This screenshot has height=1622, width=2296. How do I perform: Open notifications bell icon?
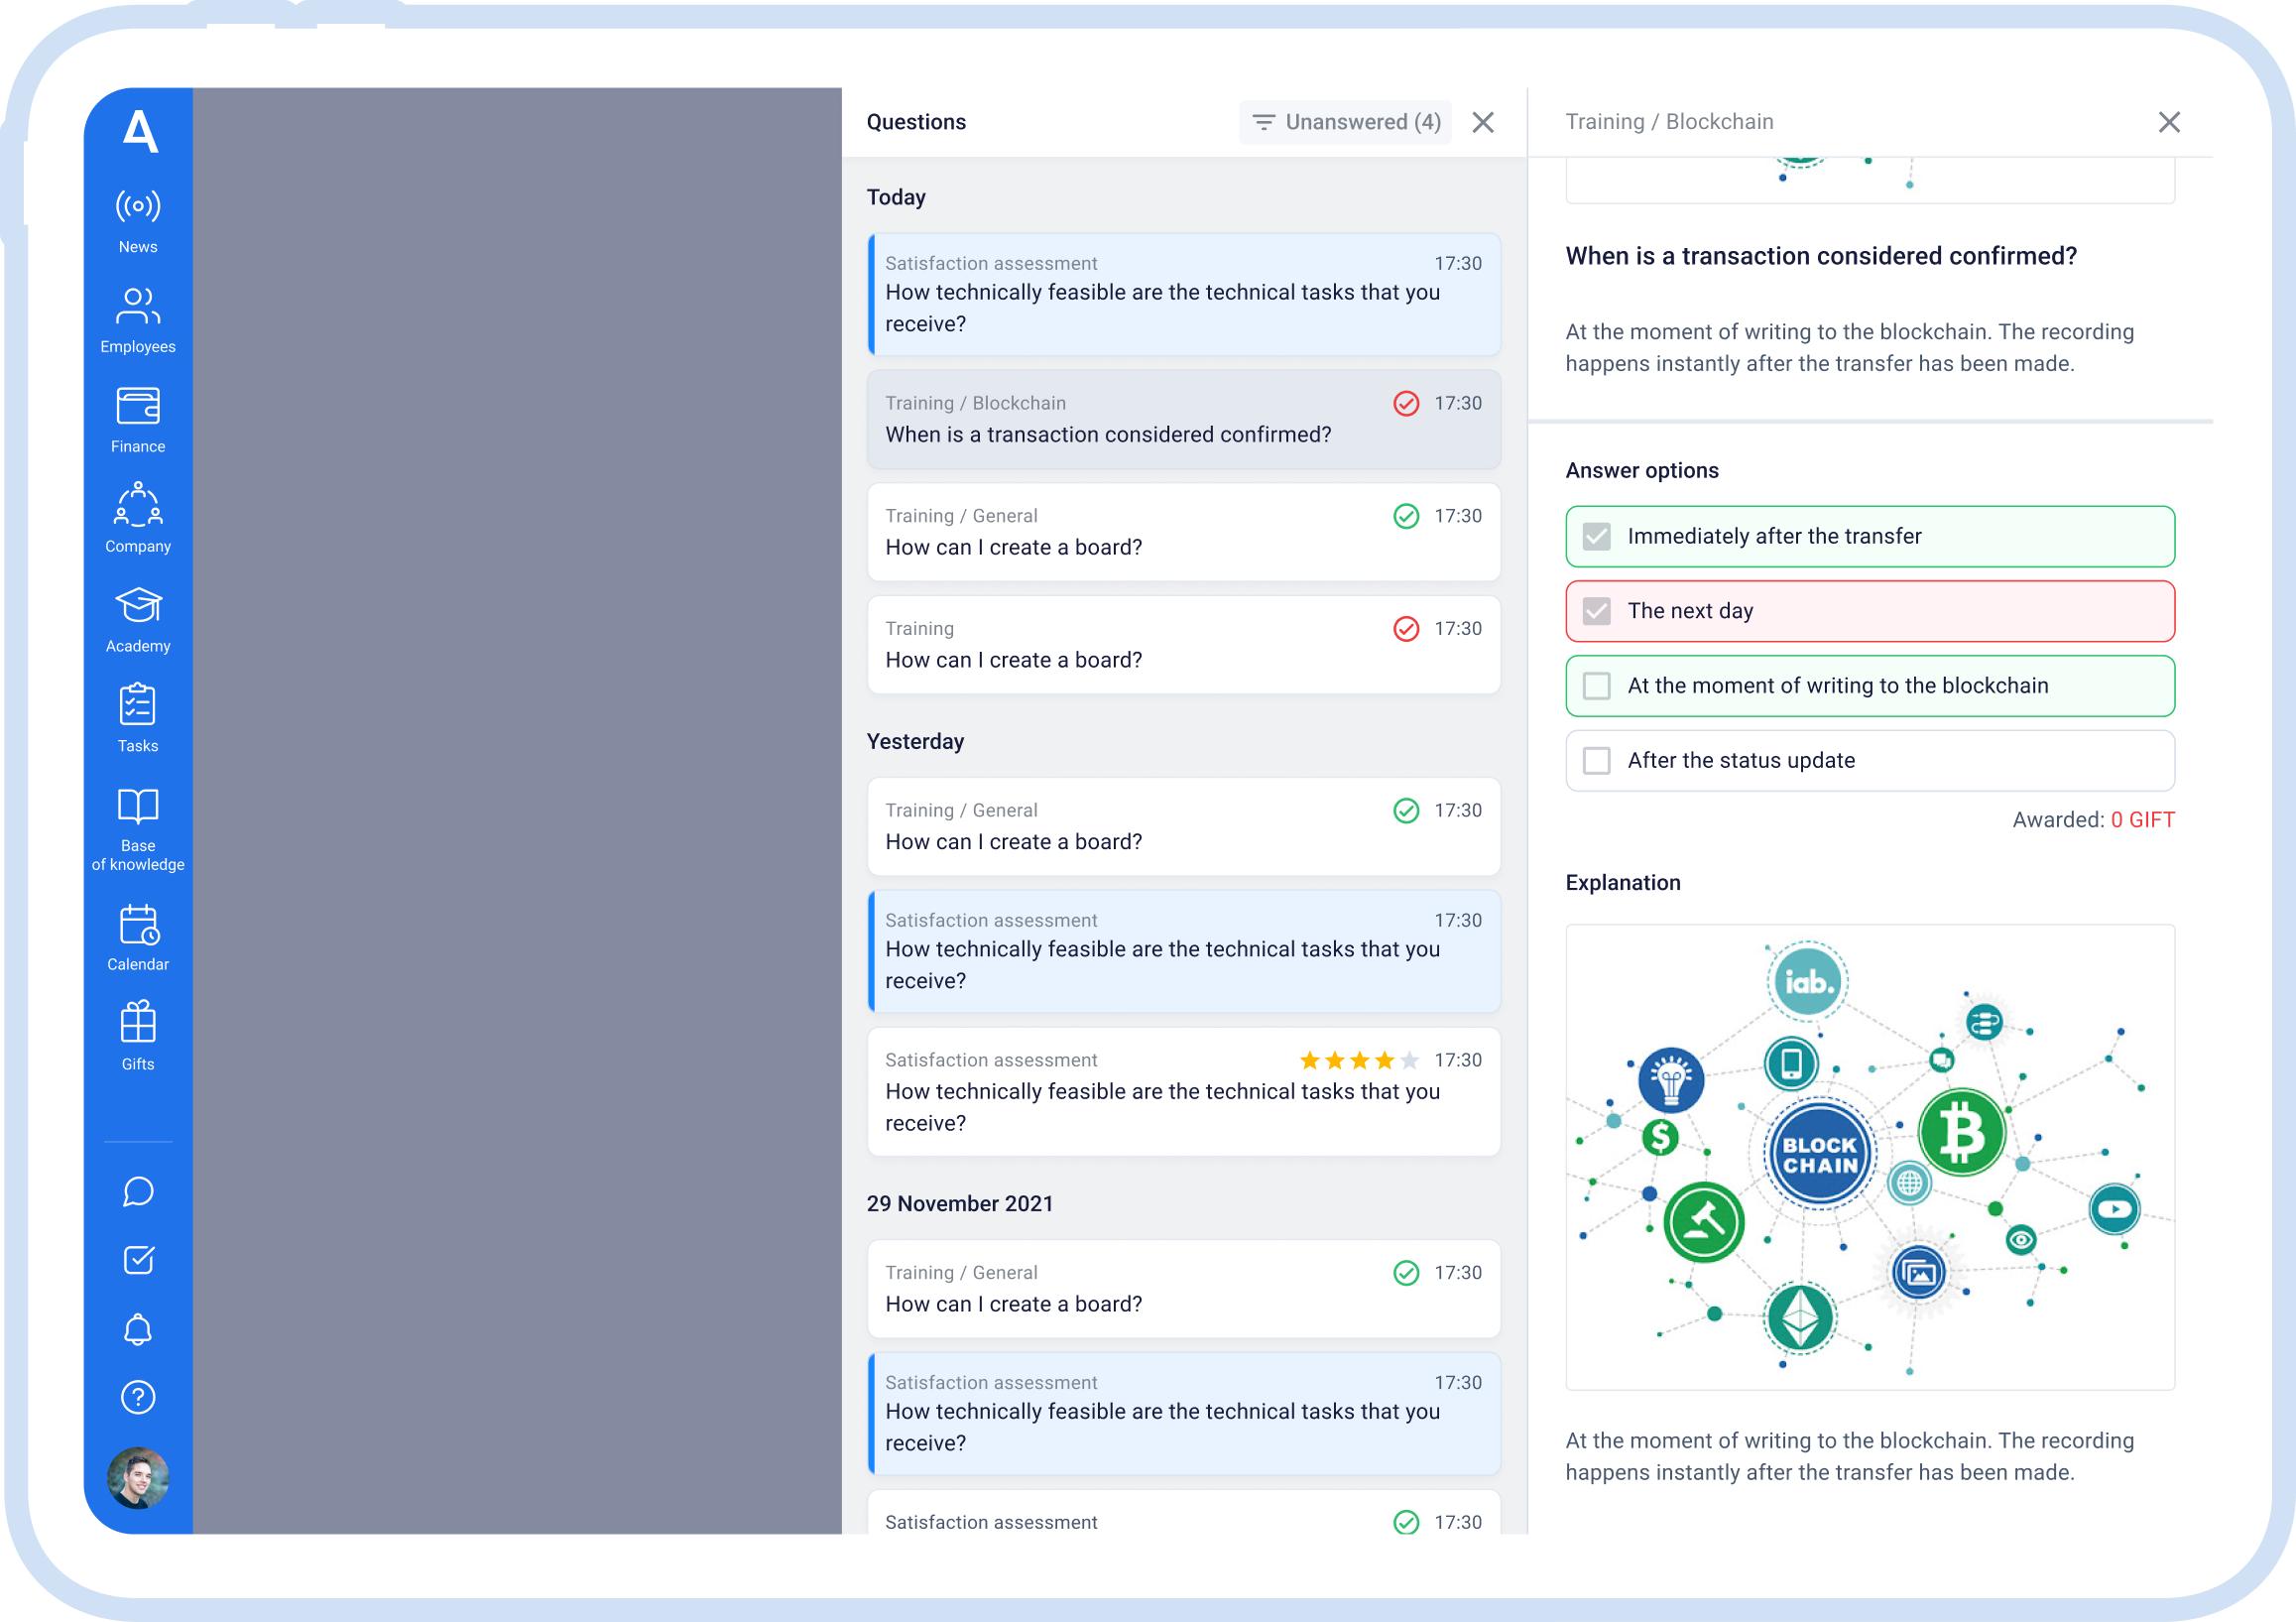(x=138, y=1329)
